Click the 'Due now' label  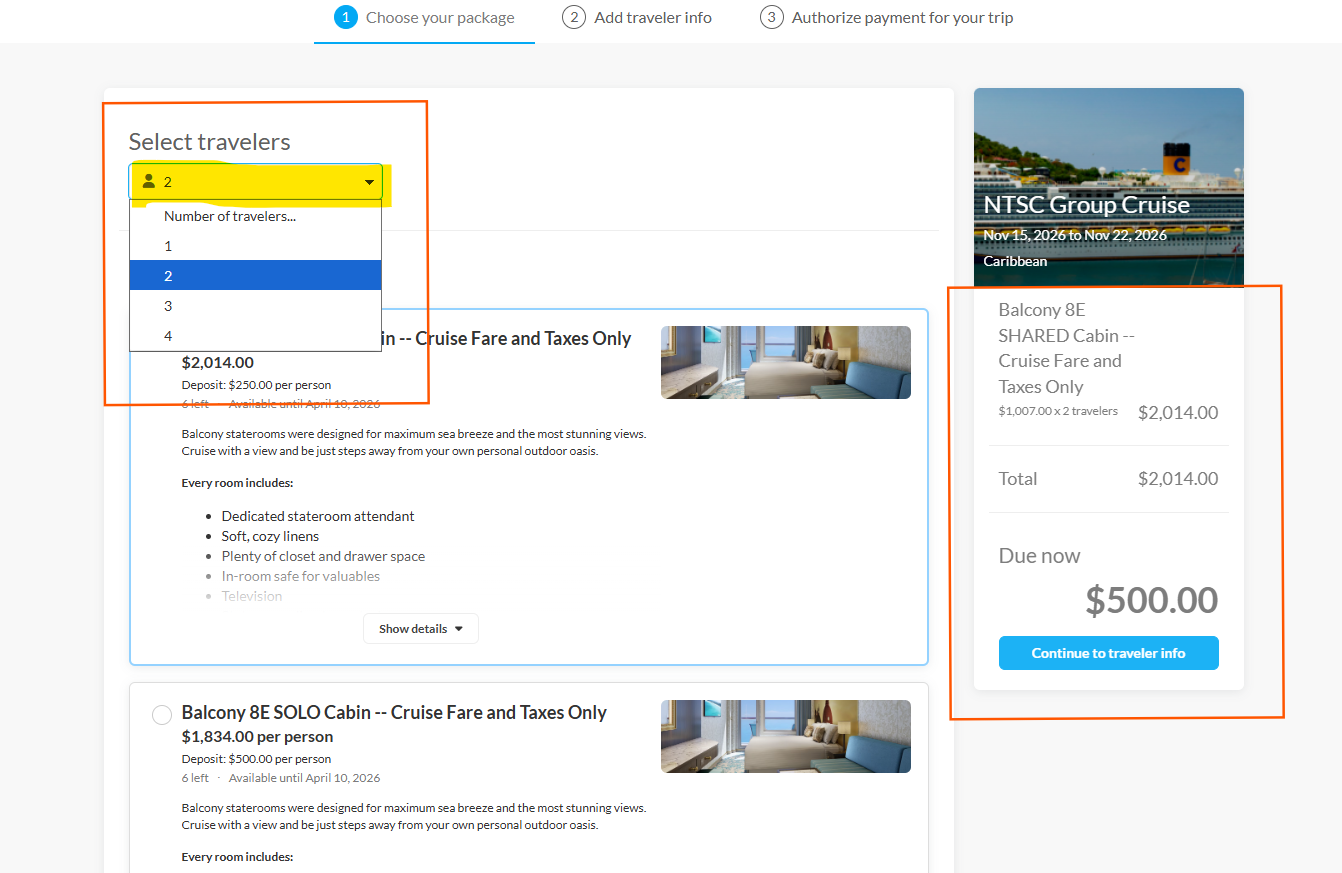(1040, 556)
